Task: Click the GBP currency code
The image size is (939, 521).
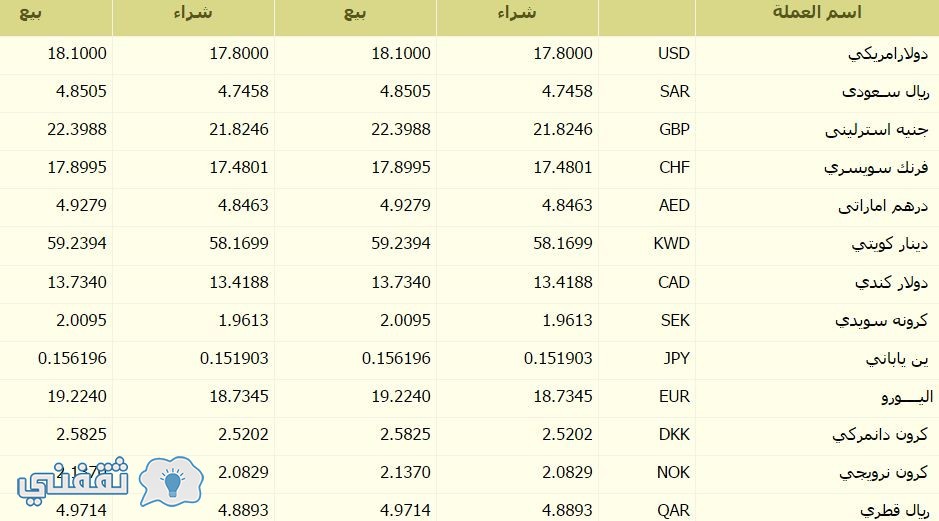Action: coord(674,129)
